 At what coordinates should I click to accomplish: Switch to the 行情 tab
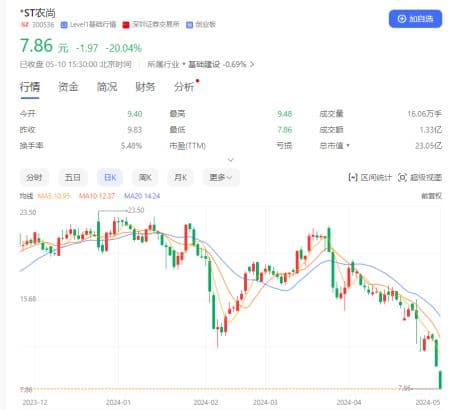click(x=30, y=87)
